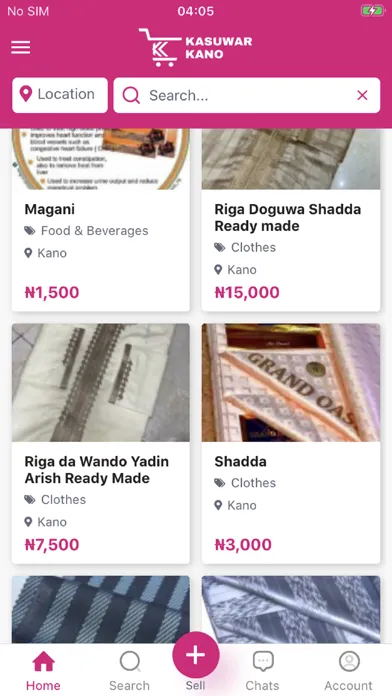The image size is (392, 696).
Task: Tap the plus Sell button
Action: coord(196,655)
